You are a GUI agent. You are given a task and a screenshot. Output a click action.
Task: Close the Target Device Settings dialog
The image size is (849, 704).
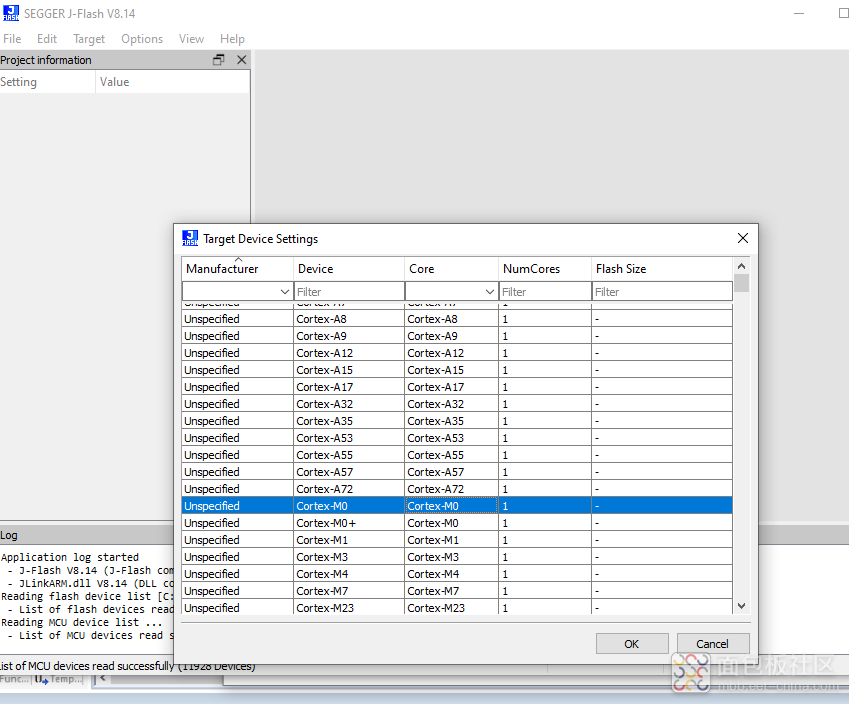[x=743, y=238]
